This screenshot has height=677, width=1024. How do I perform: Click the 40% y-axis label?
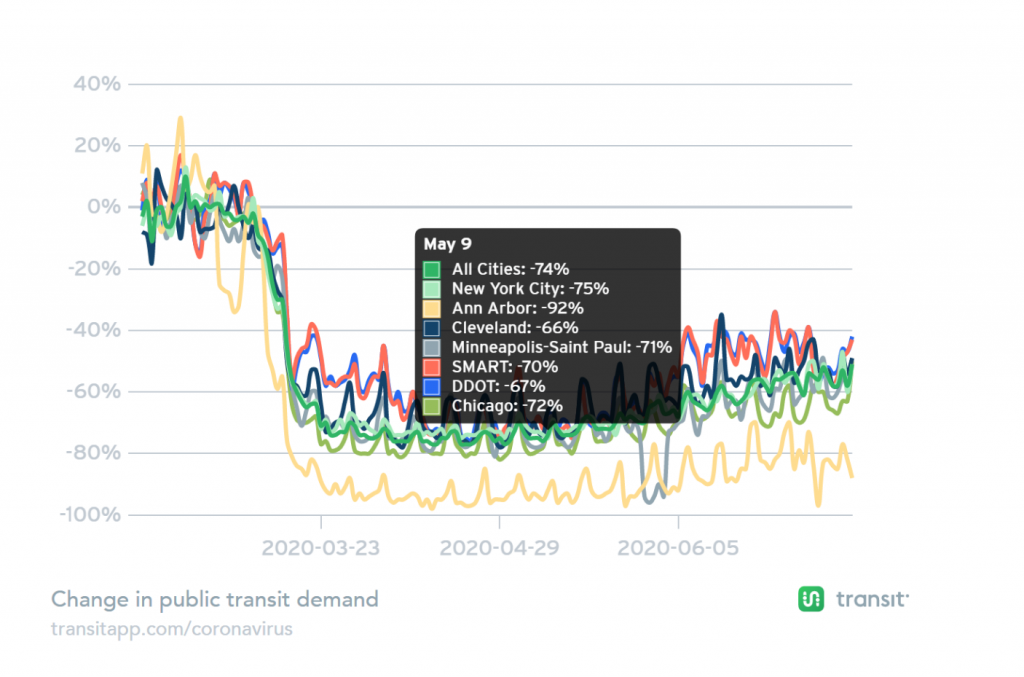(97, 84)
